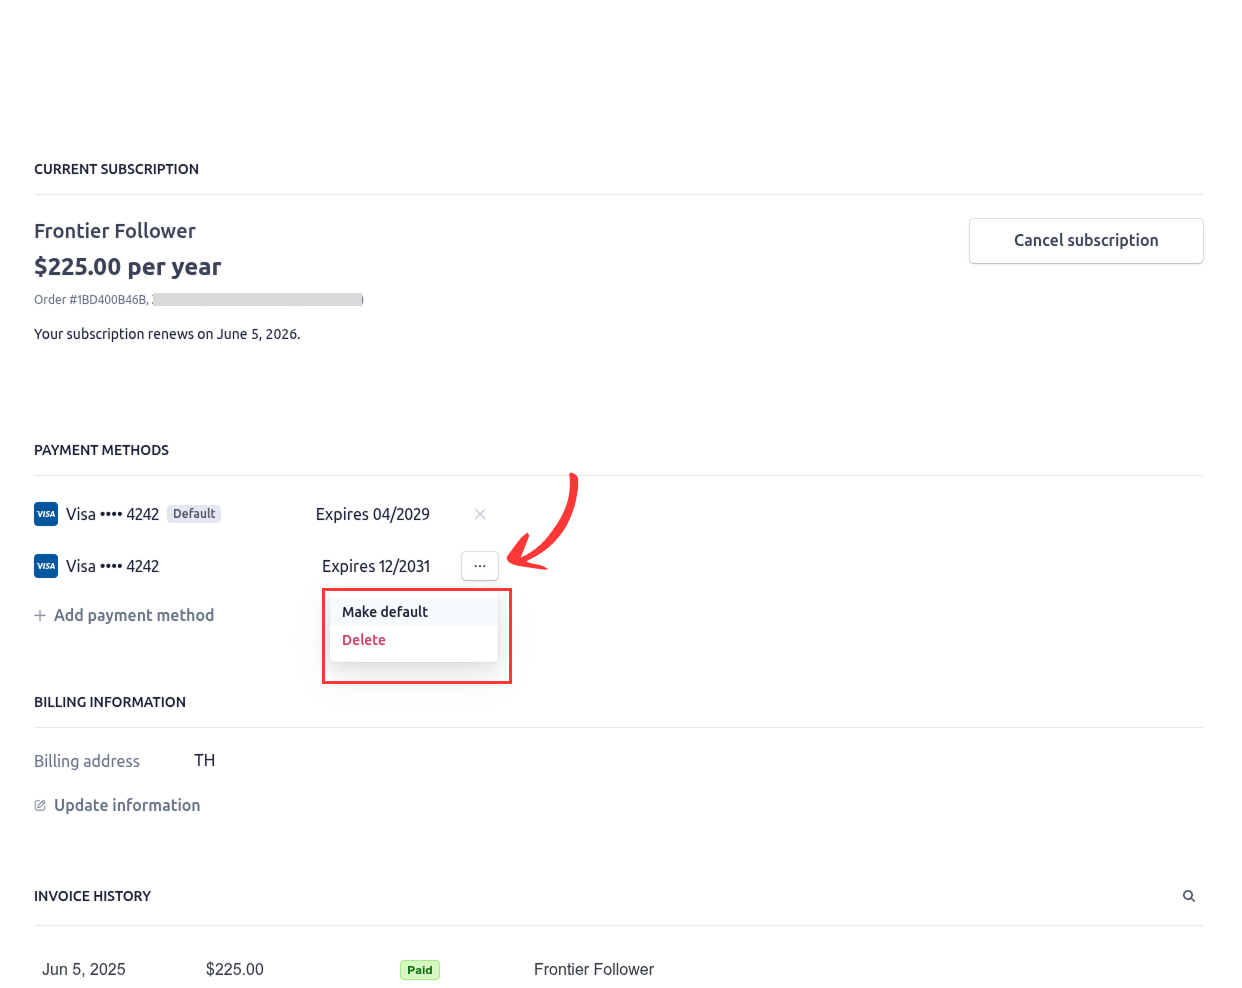This screenshot has height=988, width=1242.
Task: Open the Jun 5, 2025 invoice date
Action: 84,969
